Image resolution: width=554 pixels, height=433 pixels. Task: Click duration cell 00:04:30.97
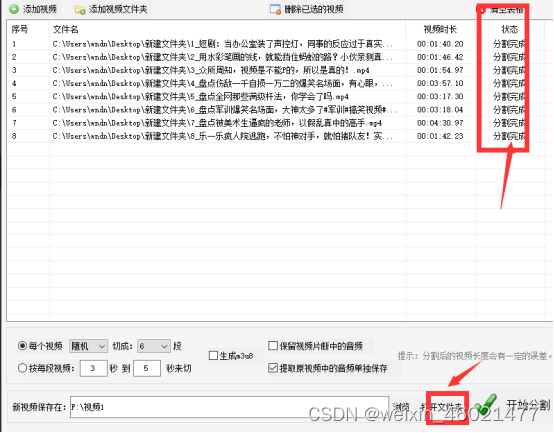point(440,123)
